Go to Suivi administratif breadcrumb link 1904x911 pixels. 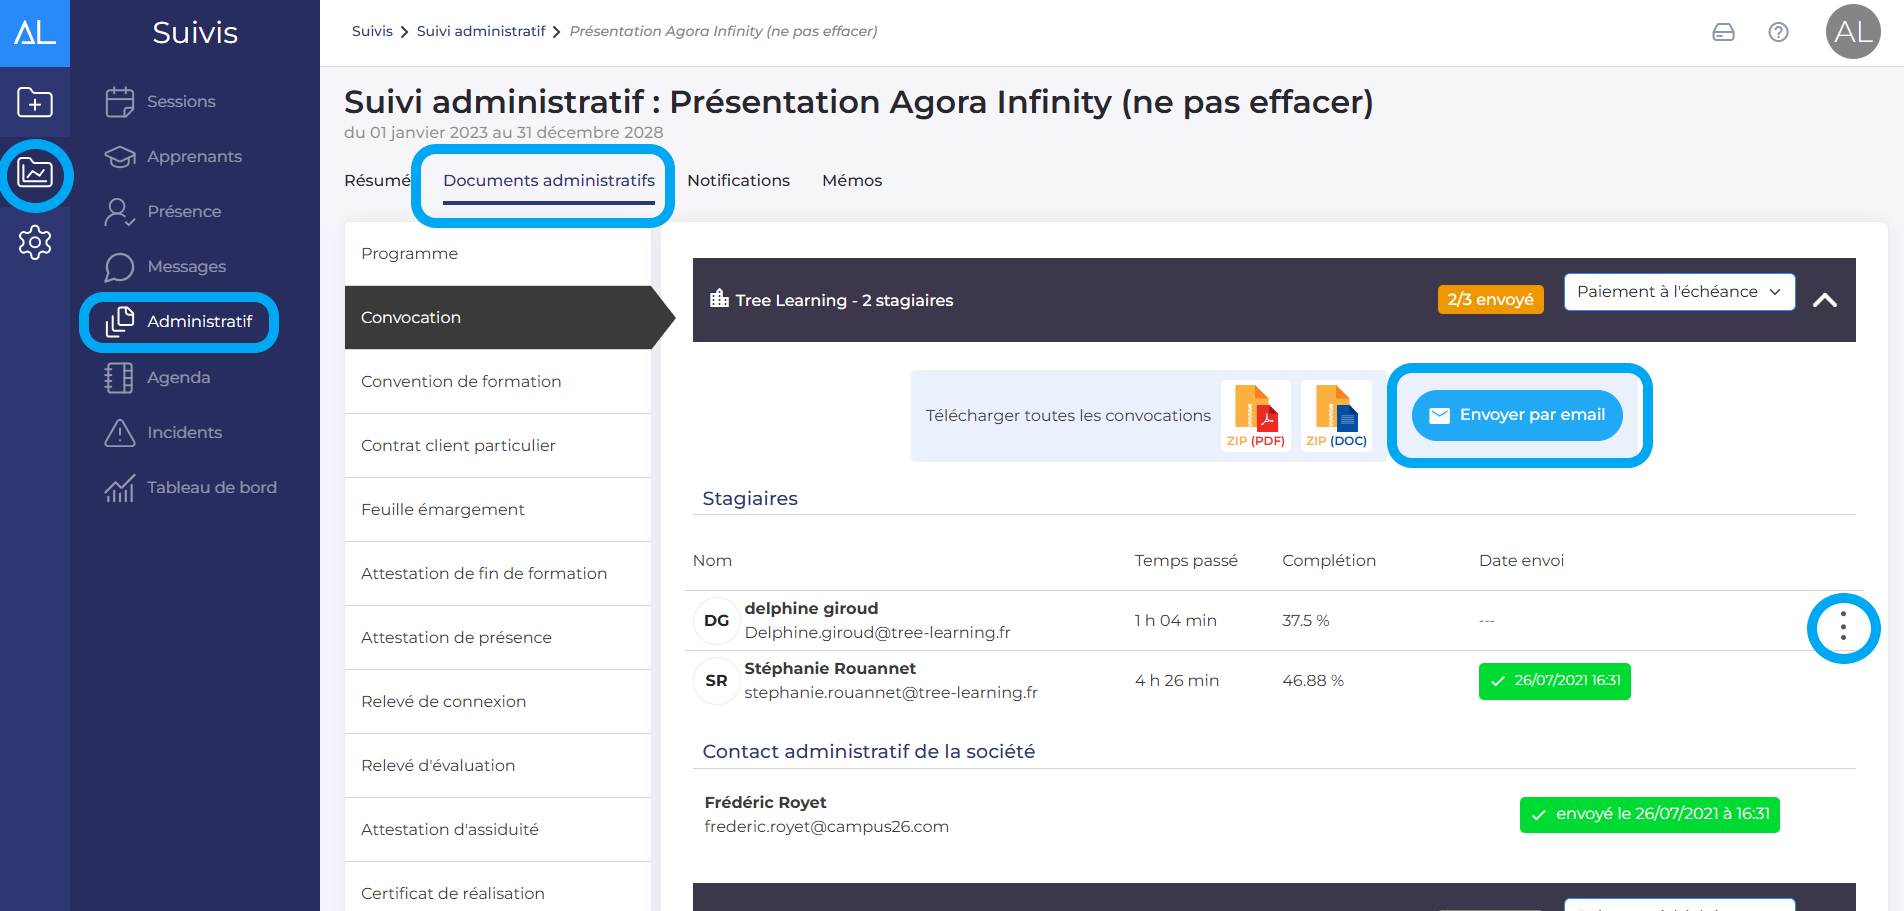point(481,31)
